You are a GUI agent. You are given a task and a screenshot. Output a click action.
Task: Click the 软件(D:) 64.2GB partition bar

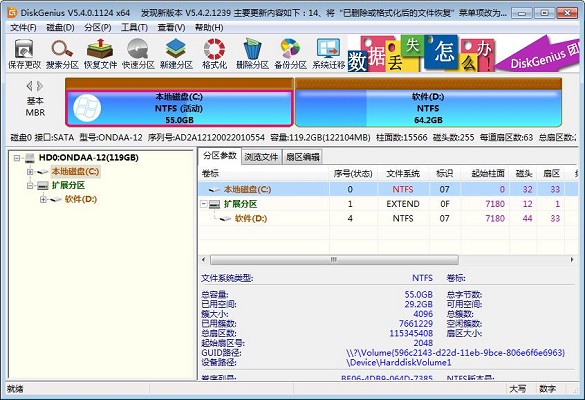(x=428, y=108)
